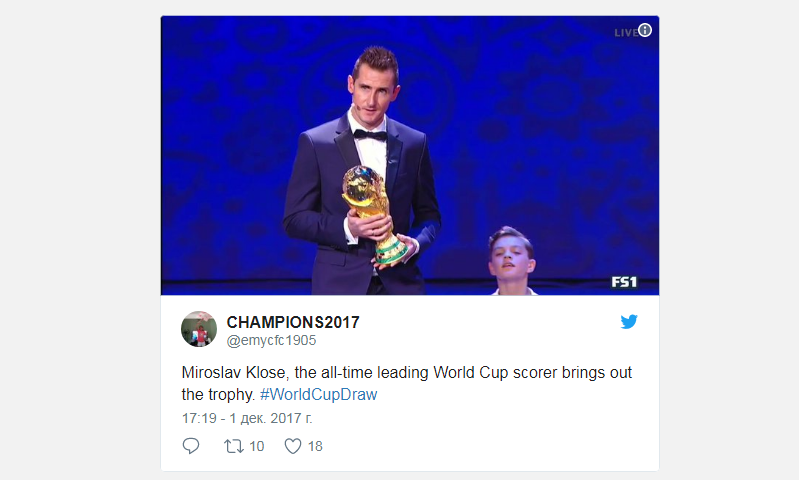The width and height of the screenshot is (799, 480).
Task: Open the CHAMPIONS2017 profile avatar
Action: [x=199, y=330]
